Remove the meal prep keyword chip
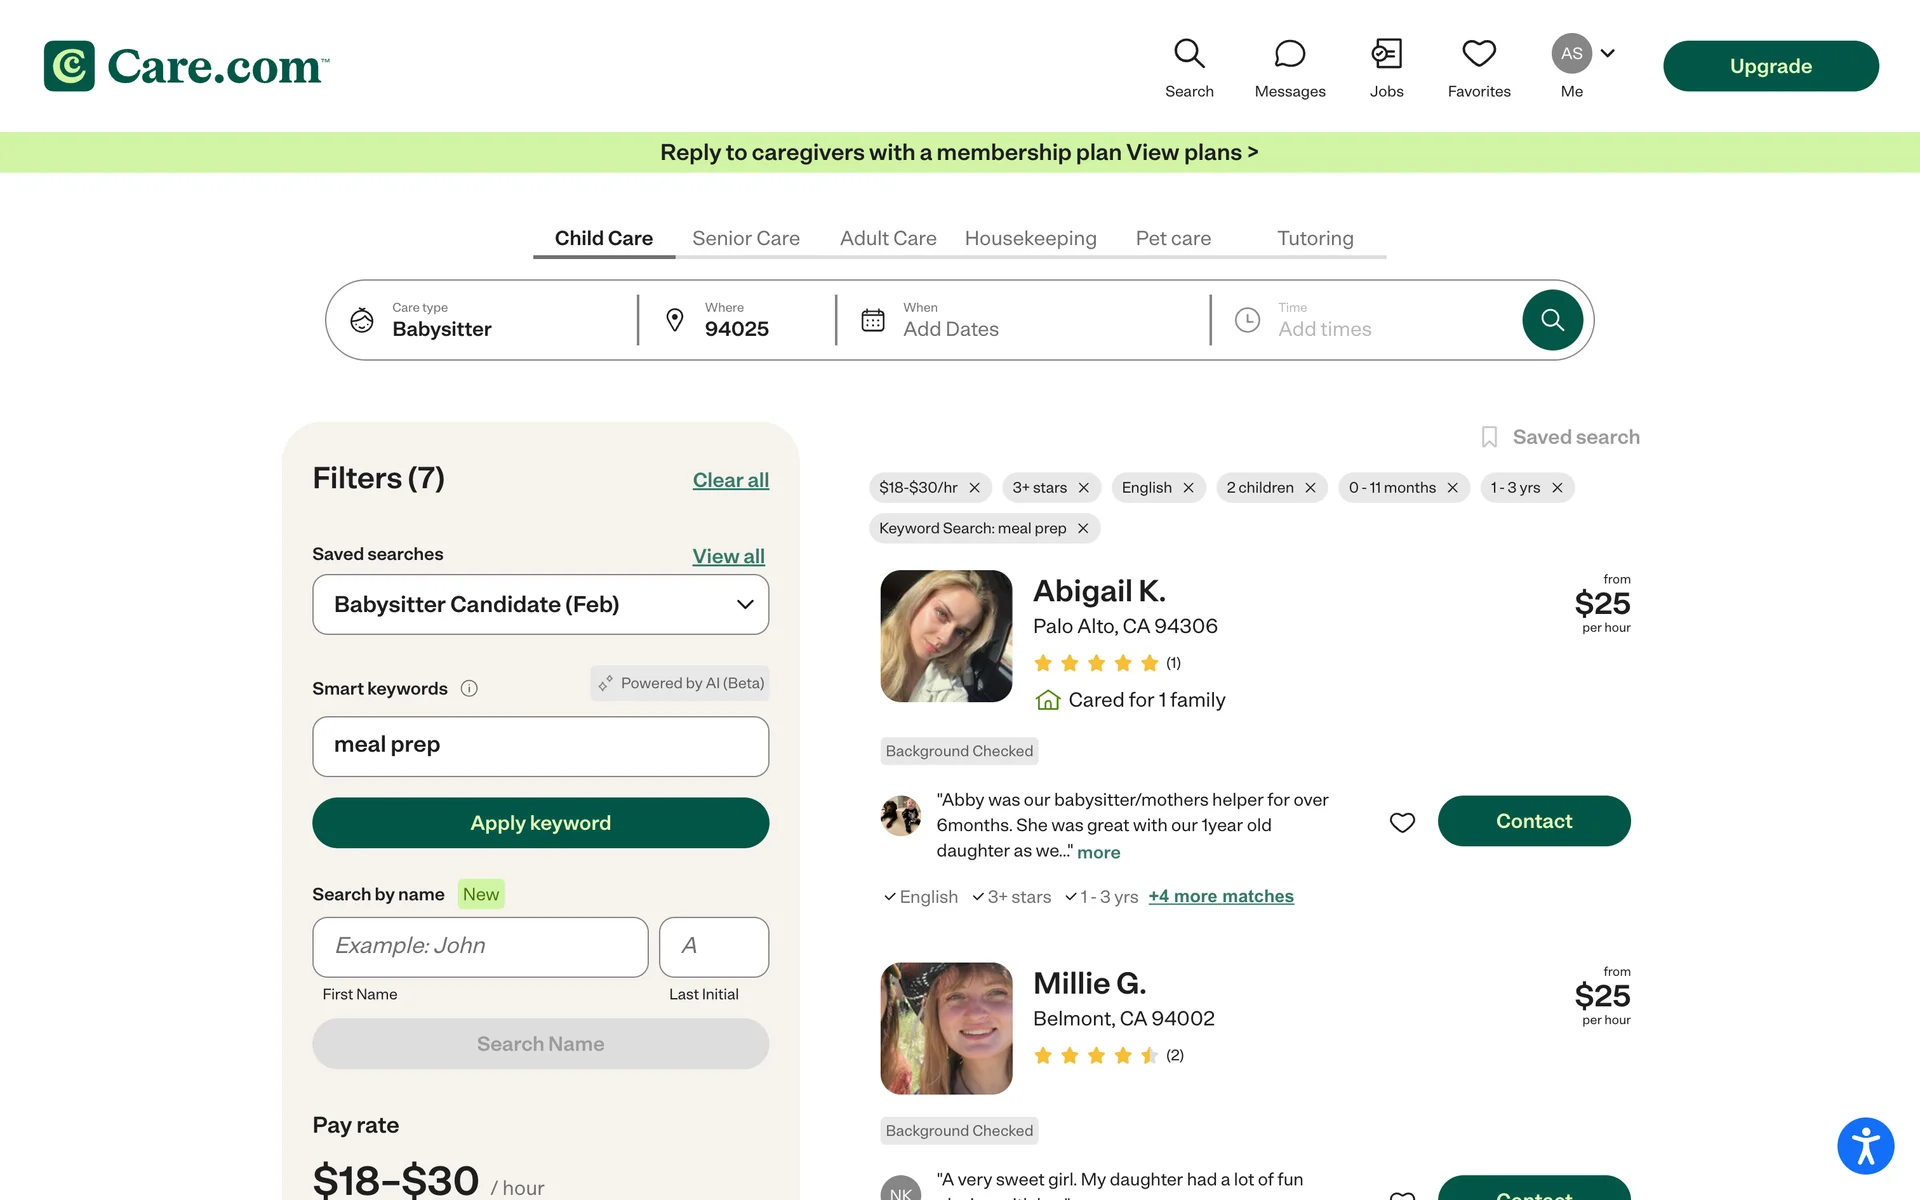Screen dimensions: 1920x1200 1083,528
